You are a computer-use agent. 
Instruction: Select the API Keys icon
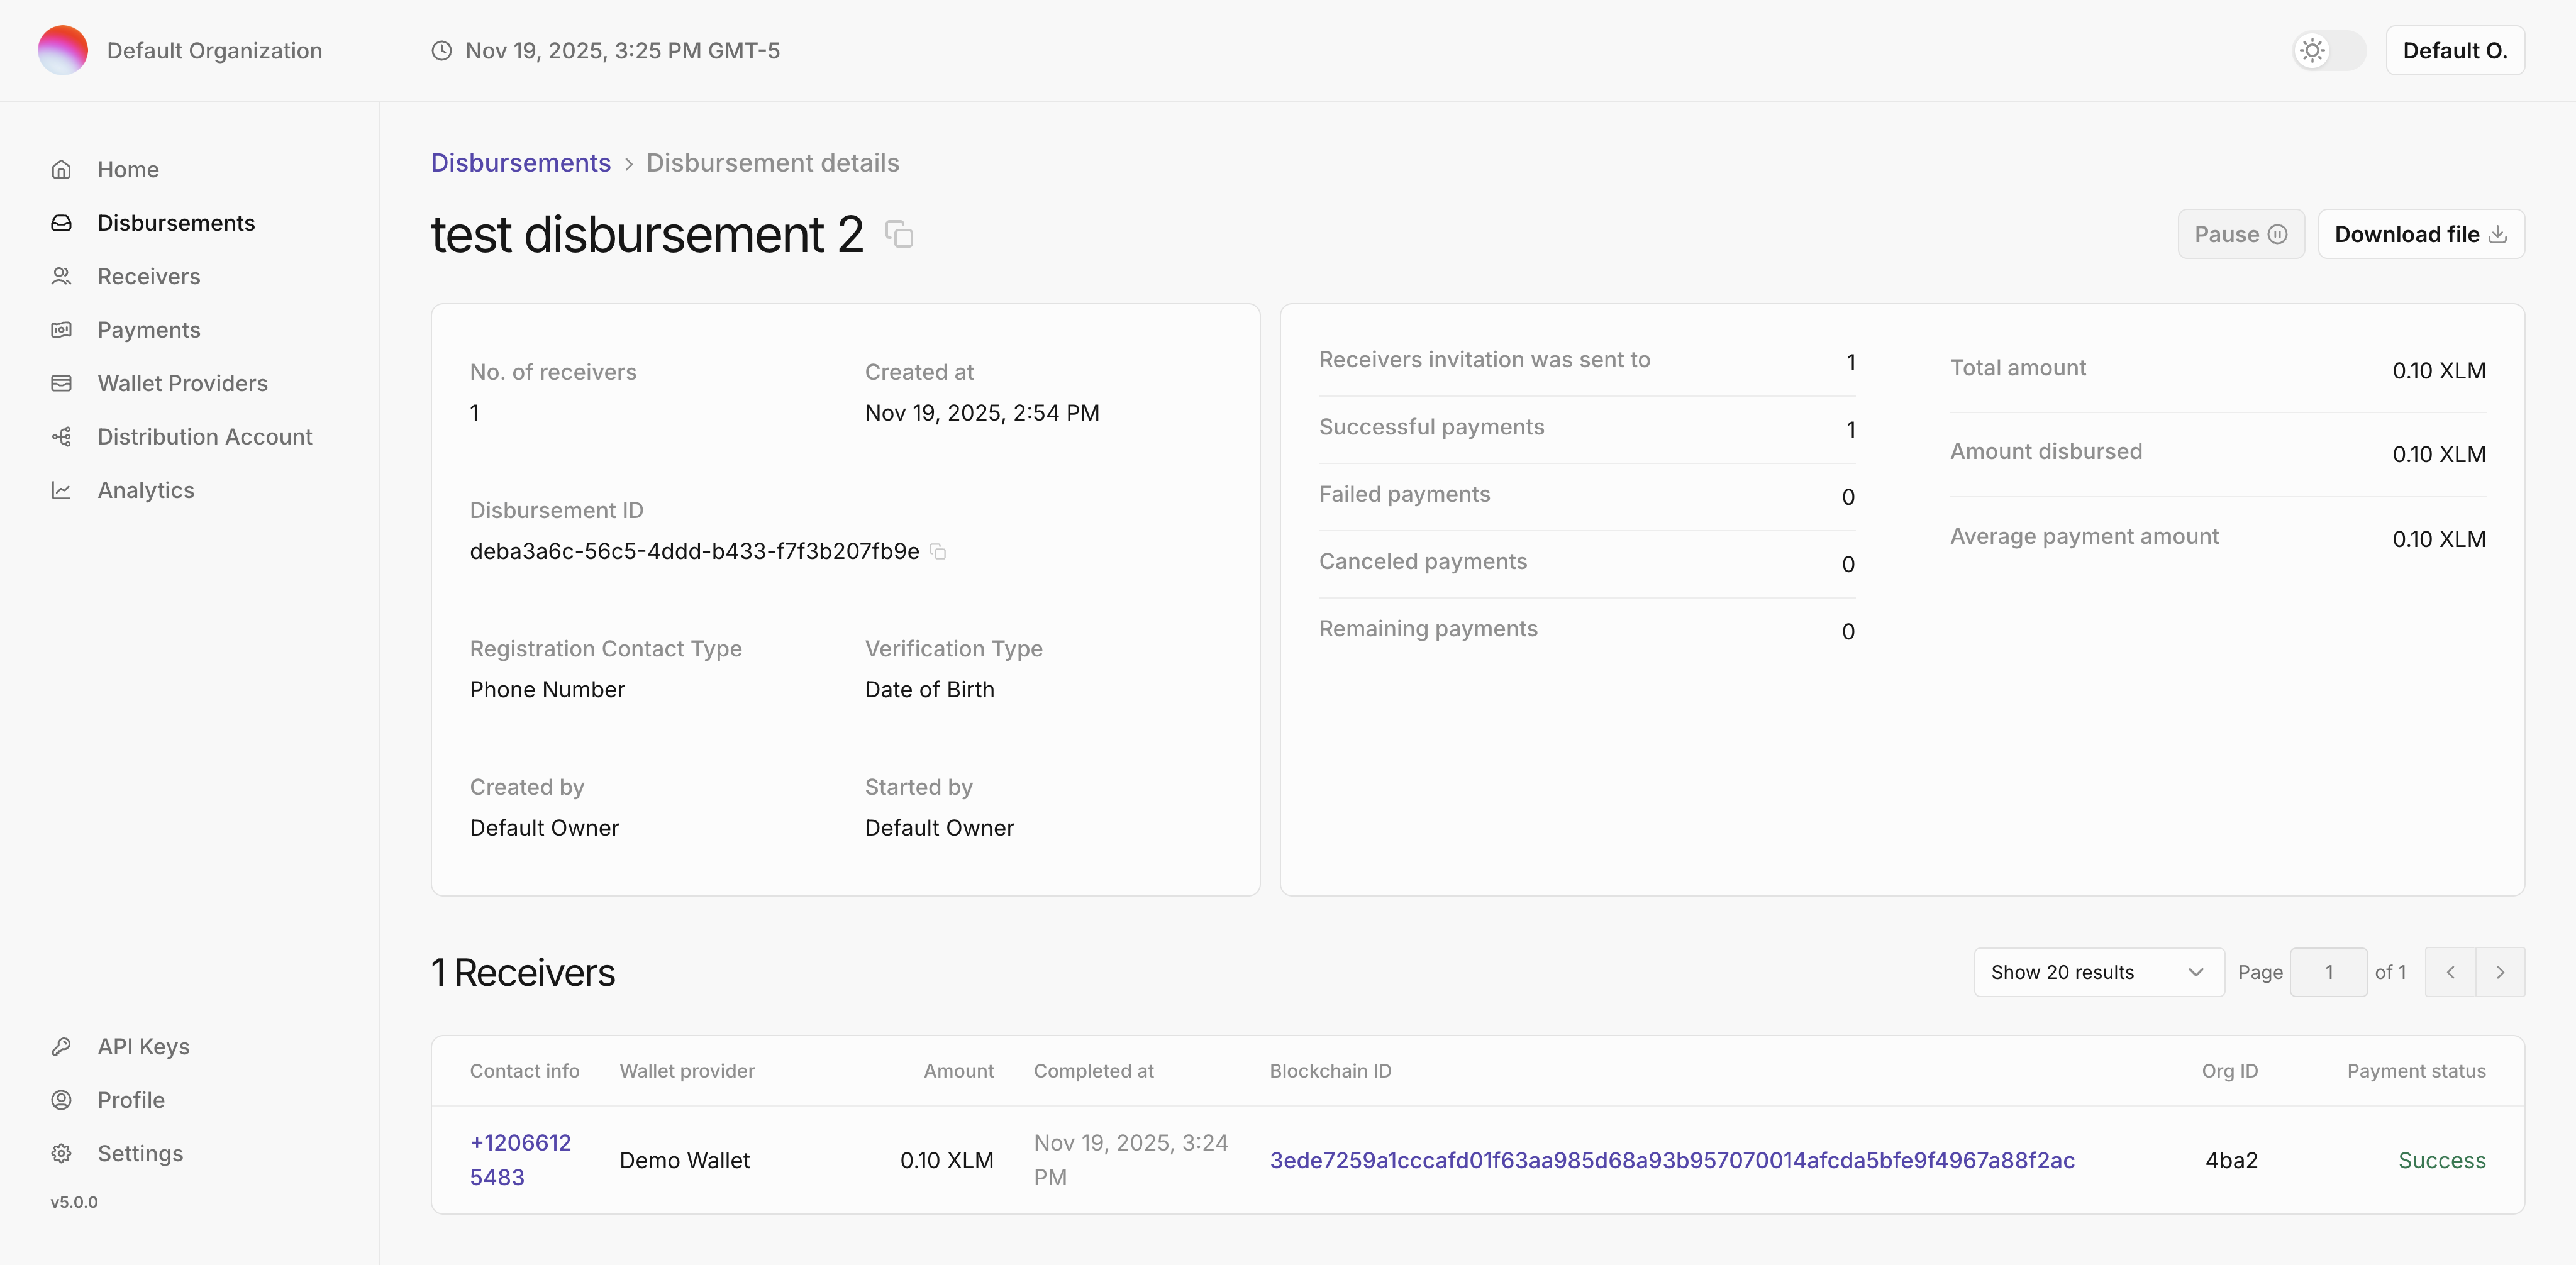62,1046
